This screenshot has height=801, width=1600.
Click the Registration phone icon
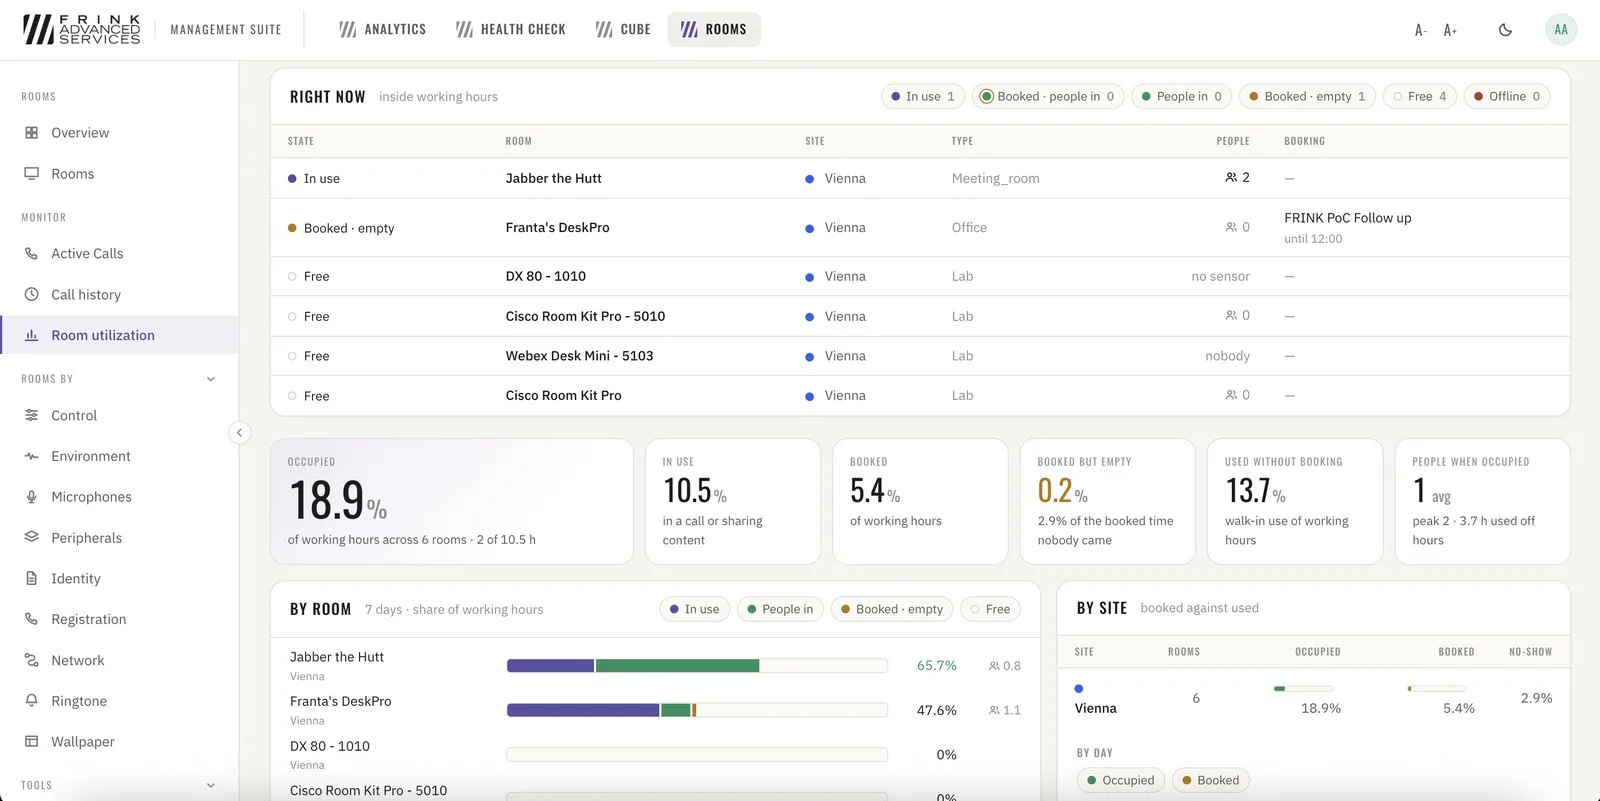(31, 620)
